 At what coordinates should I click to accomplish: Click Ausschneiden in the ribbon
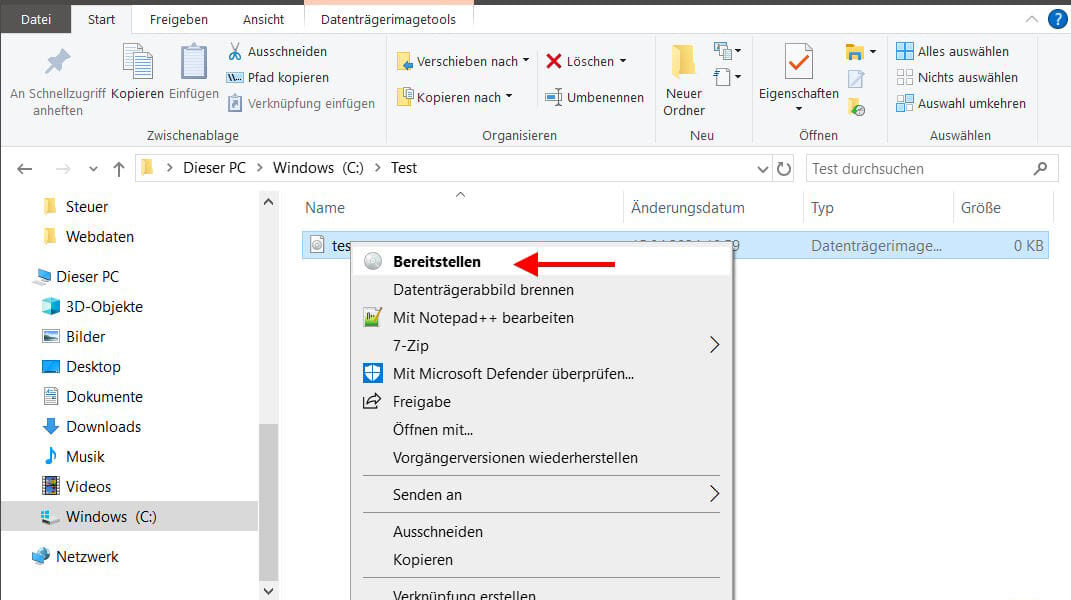277,51
